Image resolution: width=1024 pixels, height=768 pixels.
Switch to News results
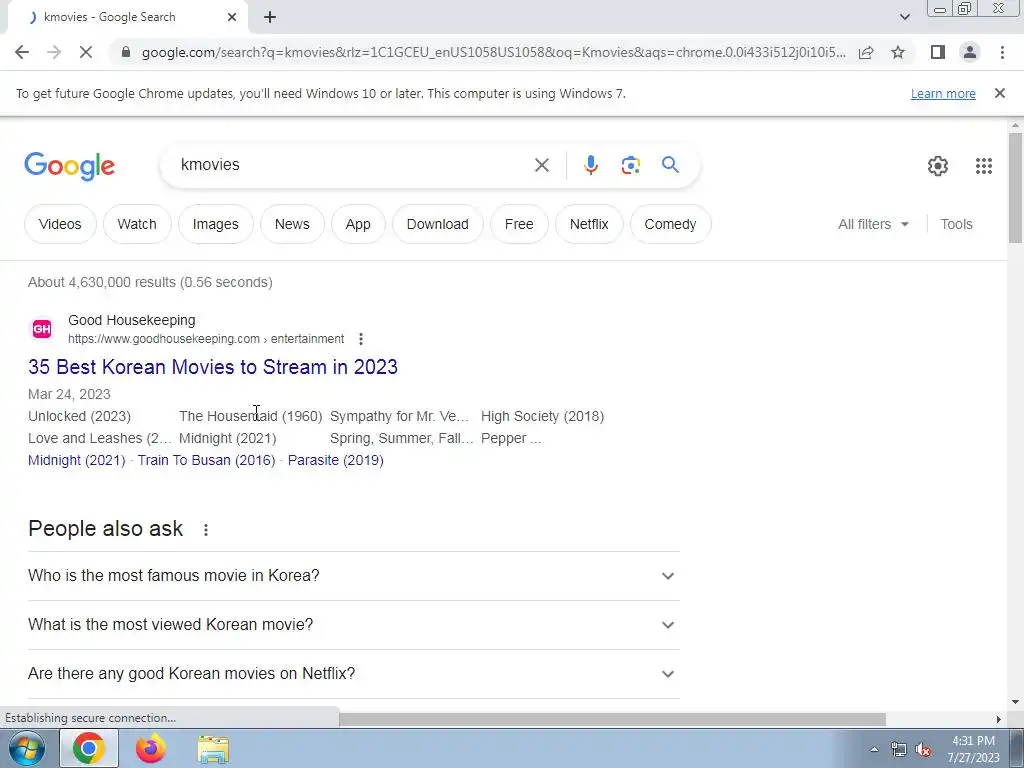point(292,224)
